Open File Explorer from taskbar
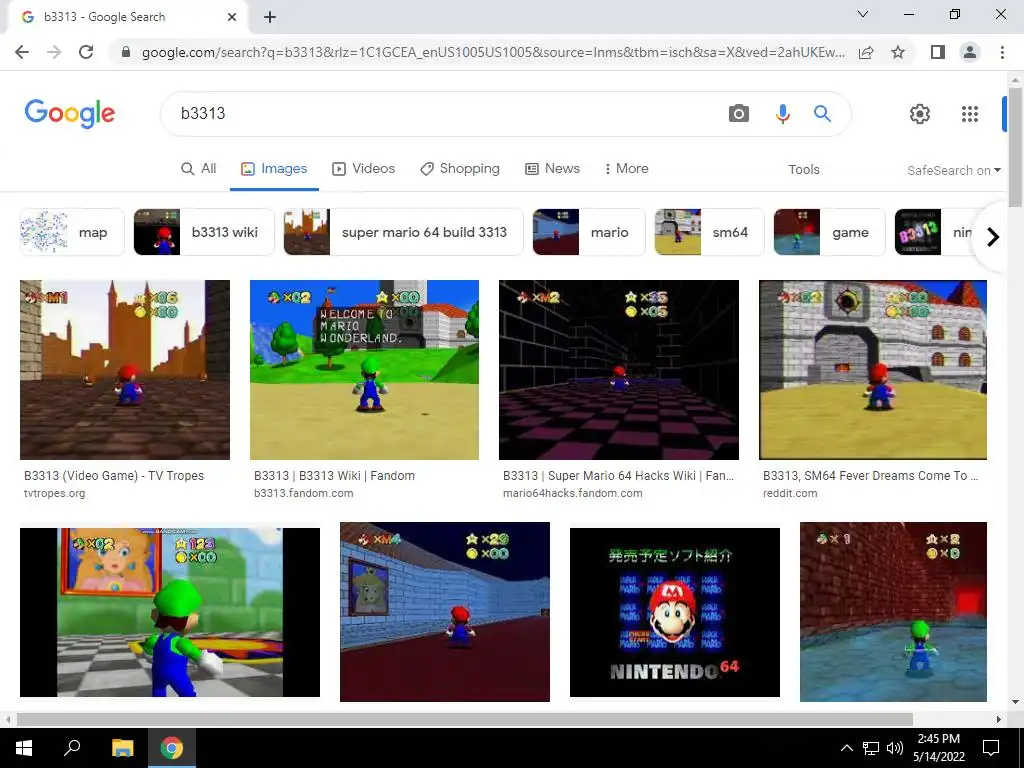Viewport: 1024px width, 768px height. [122, 748]
